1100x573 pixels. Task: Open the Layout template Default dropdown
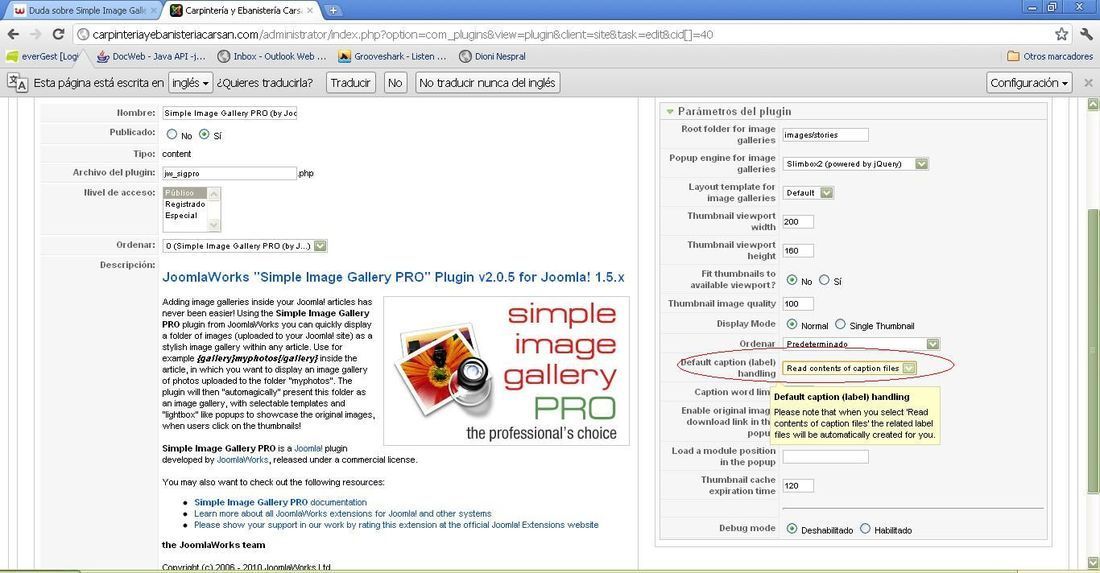807,193
